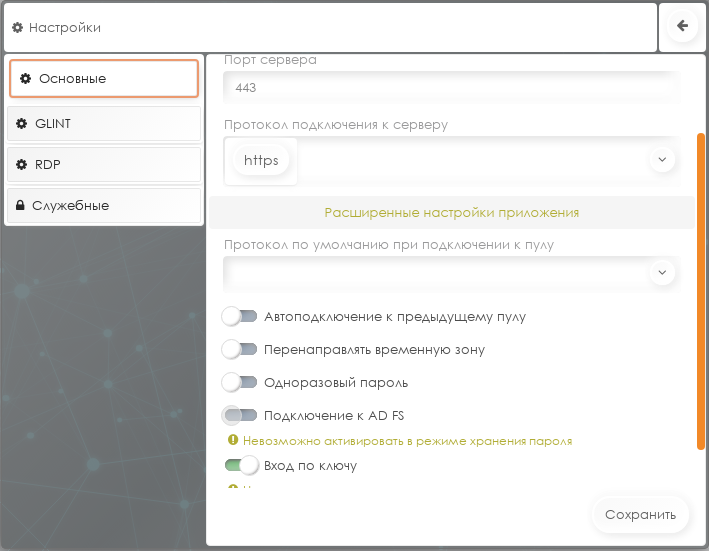Viewport: 709px width, 551px height.
Task: Collapse Расширенные настройки приложения section
Action: click(x=451, y=213)
